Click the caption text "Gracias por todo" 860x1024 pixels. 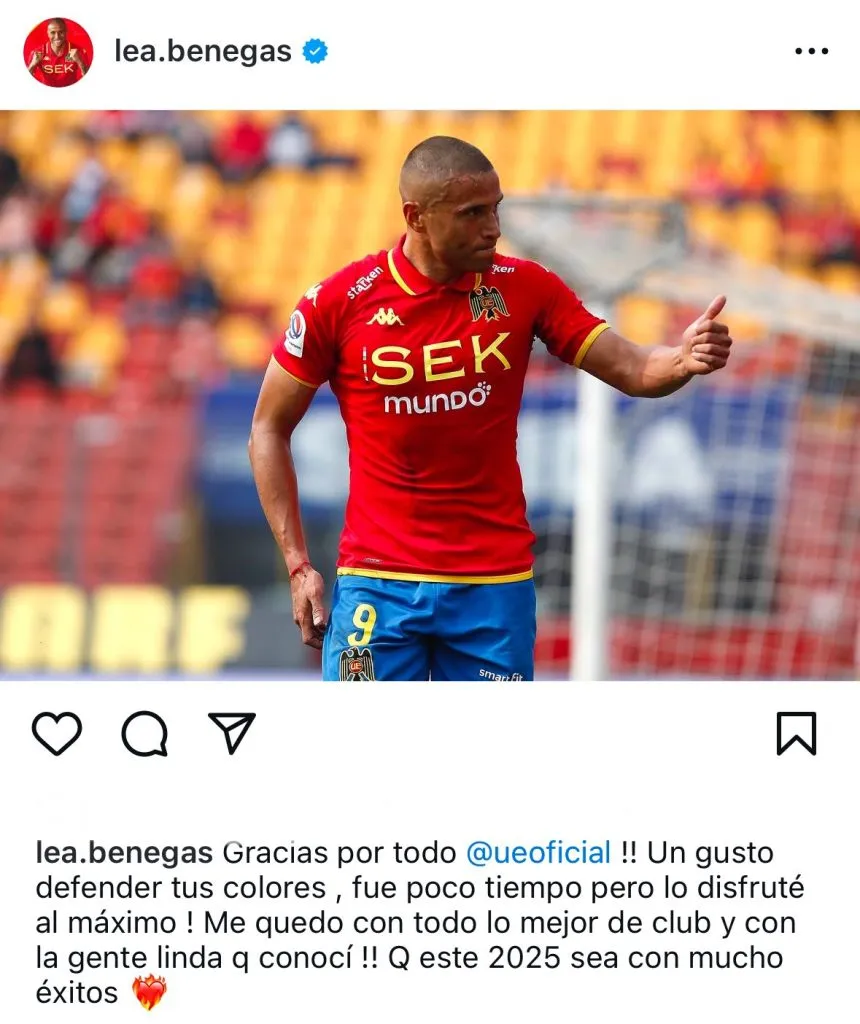(340, 853)
